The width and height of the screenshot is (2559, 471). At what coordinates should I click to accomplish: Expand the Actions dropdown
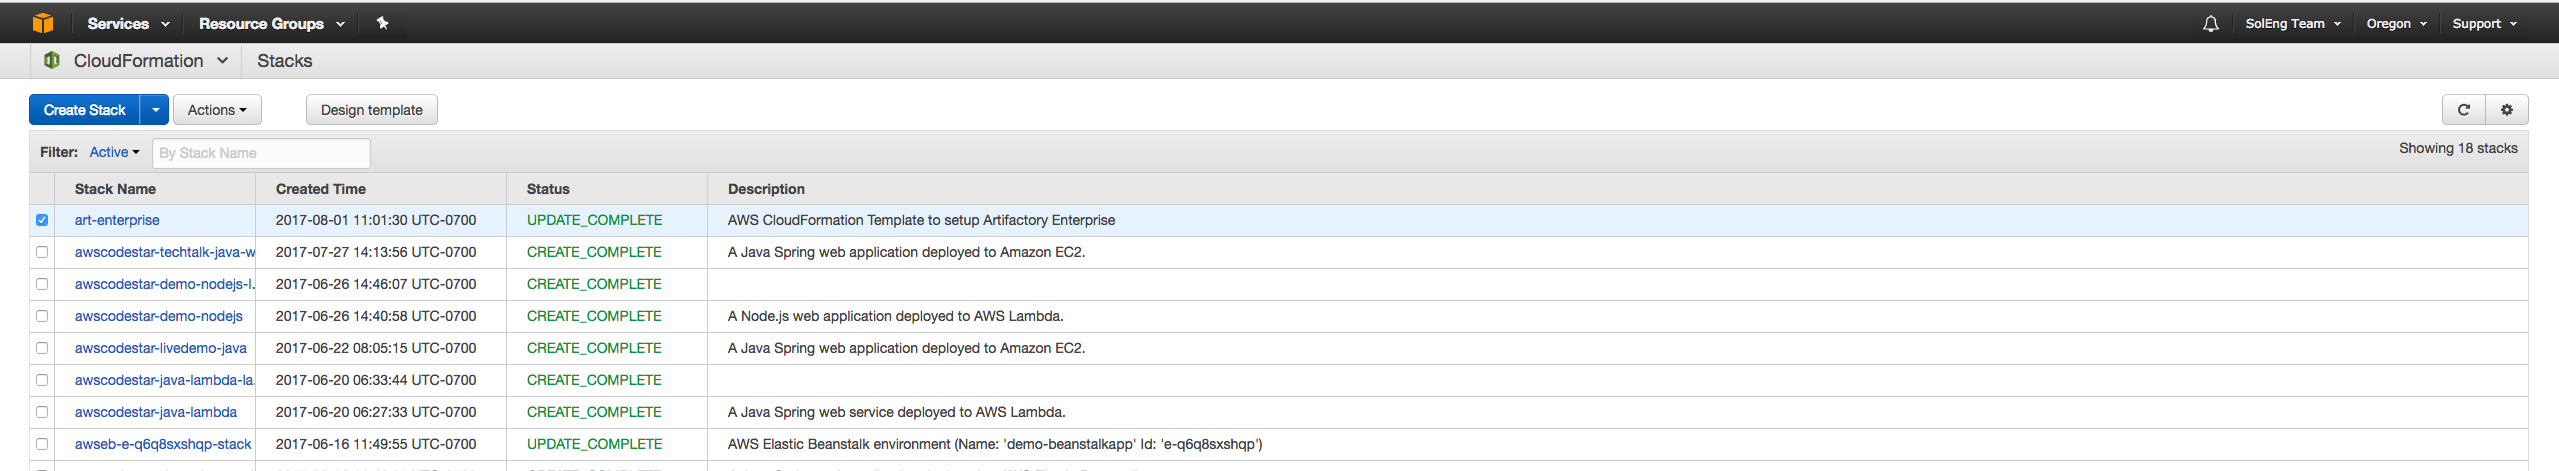217,110
